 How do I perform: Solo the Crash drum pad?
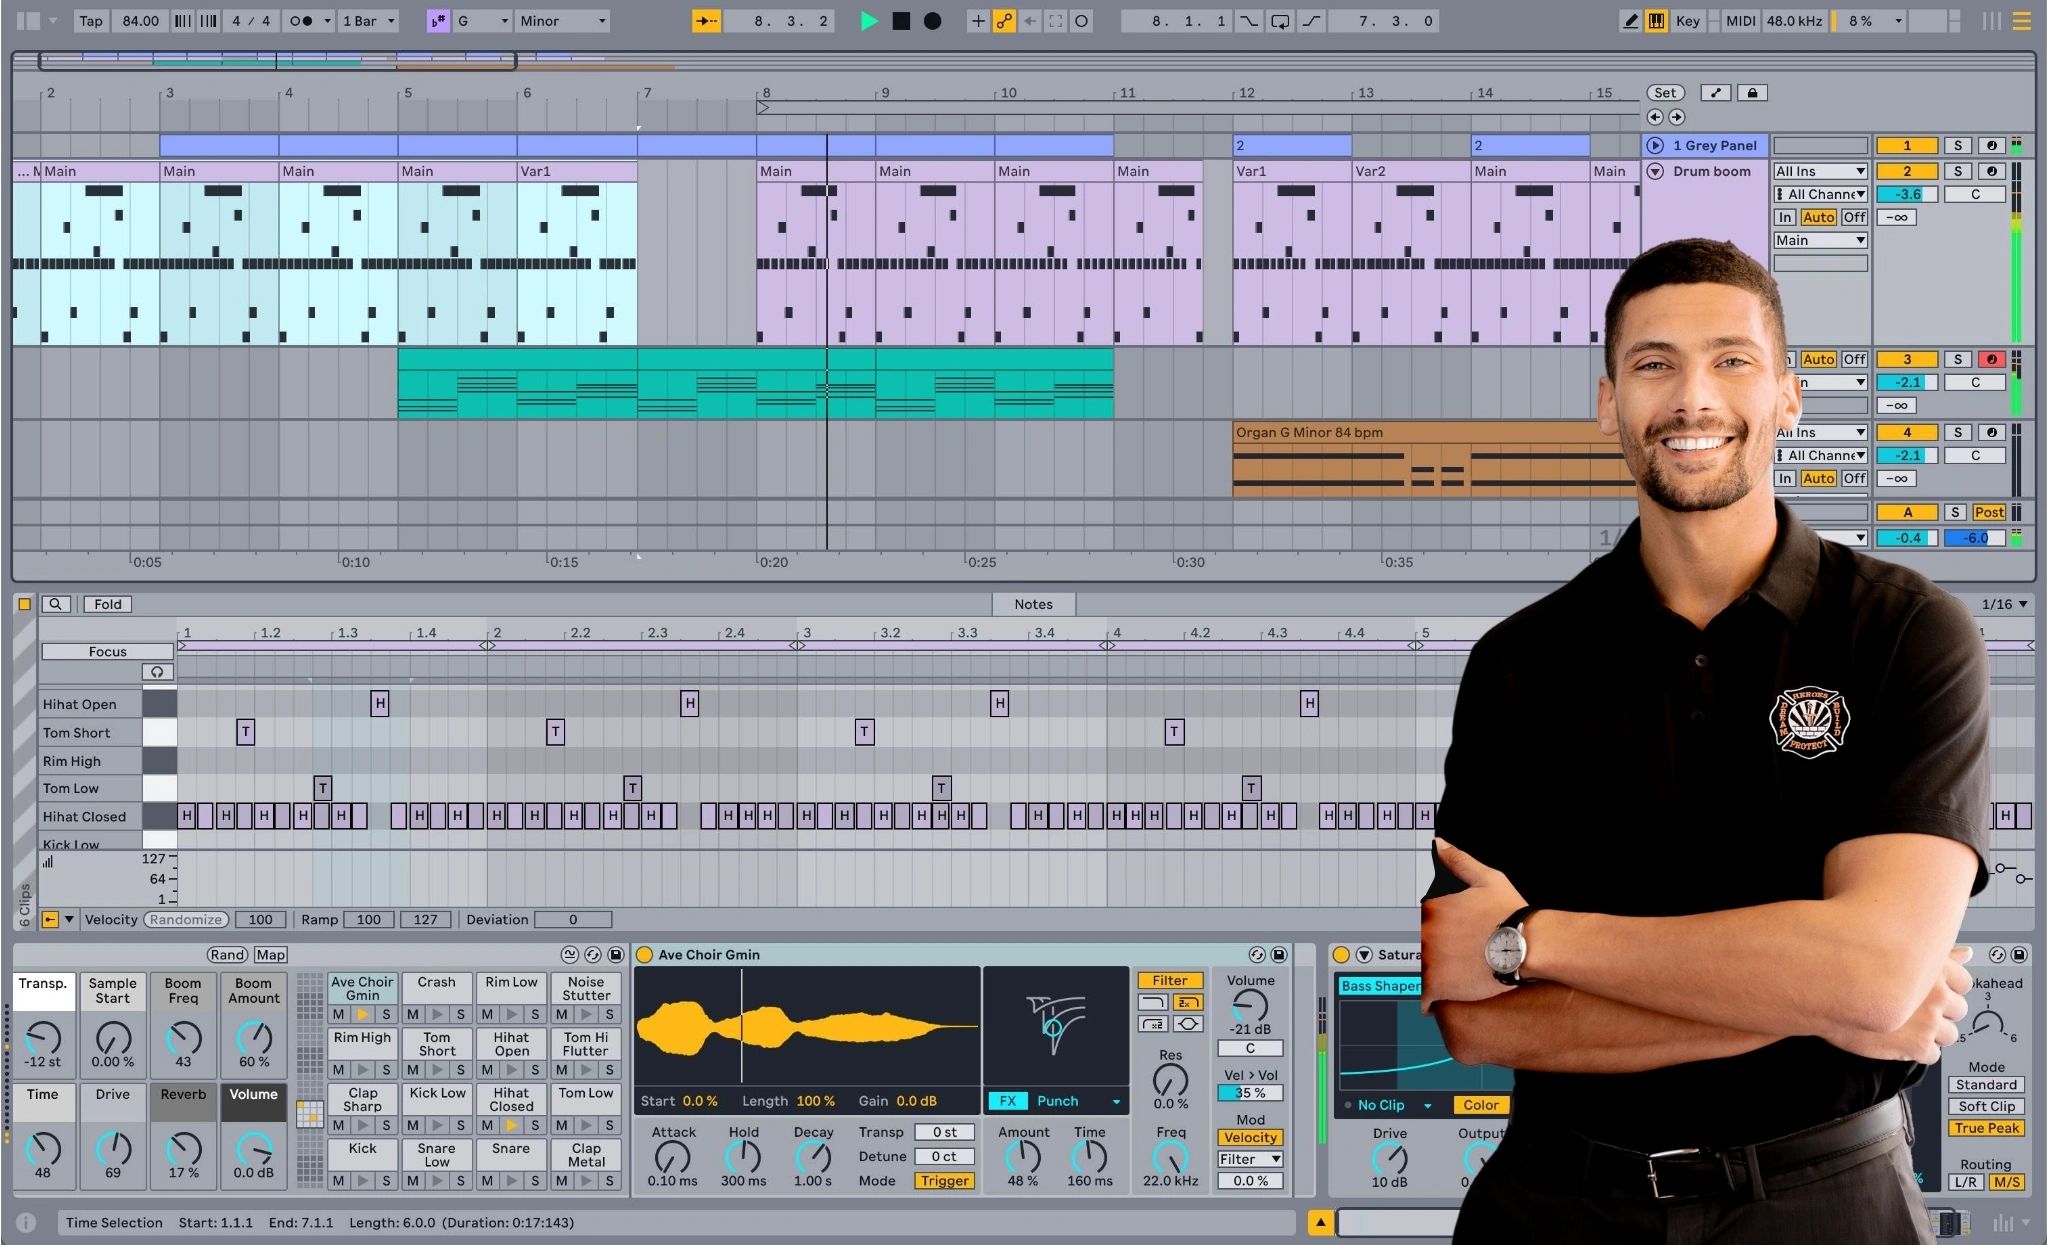point(461,1014)
